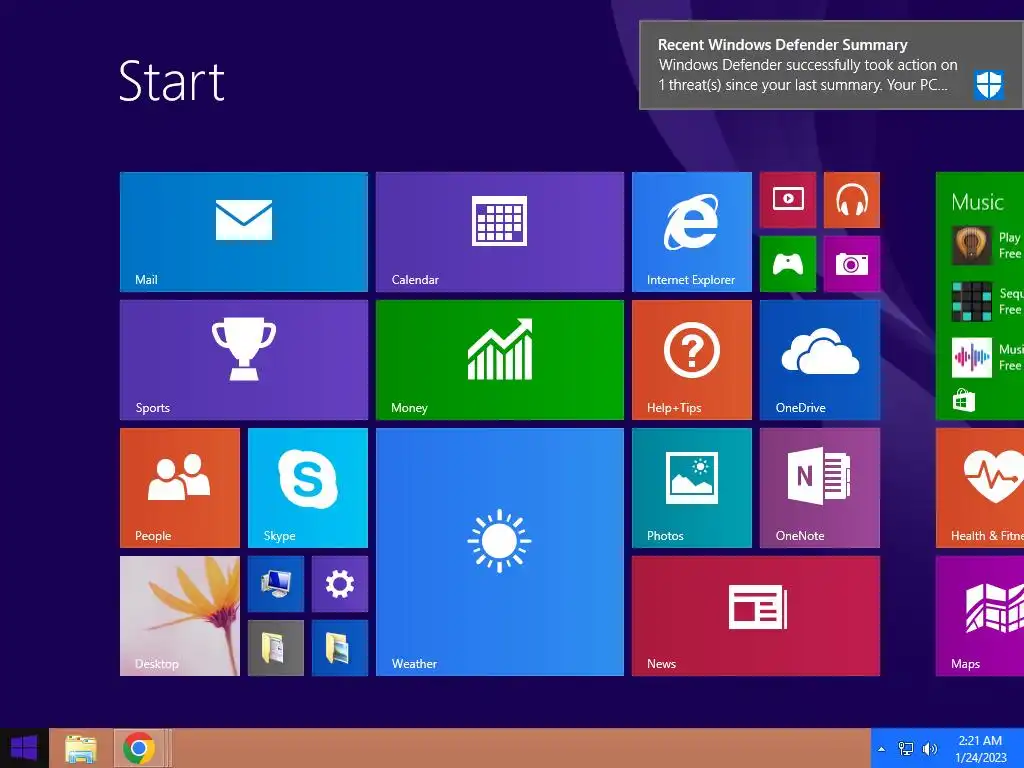Image resolution: width=1024 pixels, height=768 pixels.
Task: Open the Desktop tile
Action: [x=180, y=616]
